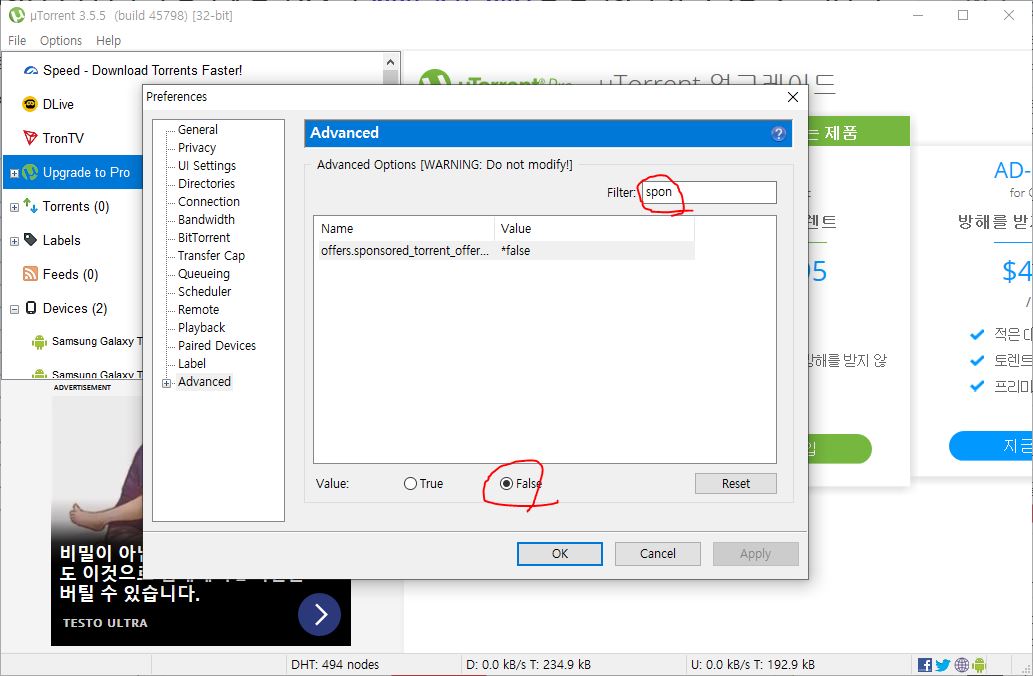Click the upload speed status entry

point(753,665)
